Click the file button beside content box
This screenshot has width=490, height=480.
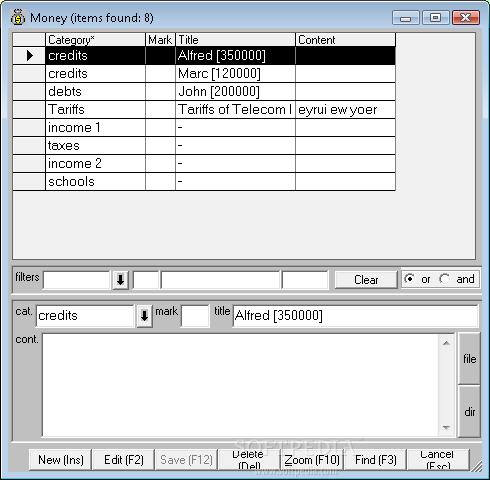click(x=469, y=359)
